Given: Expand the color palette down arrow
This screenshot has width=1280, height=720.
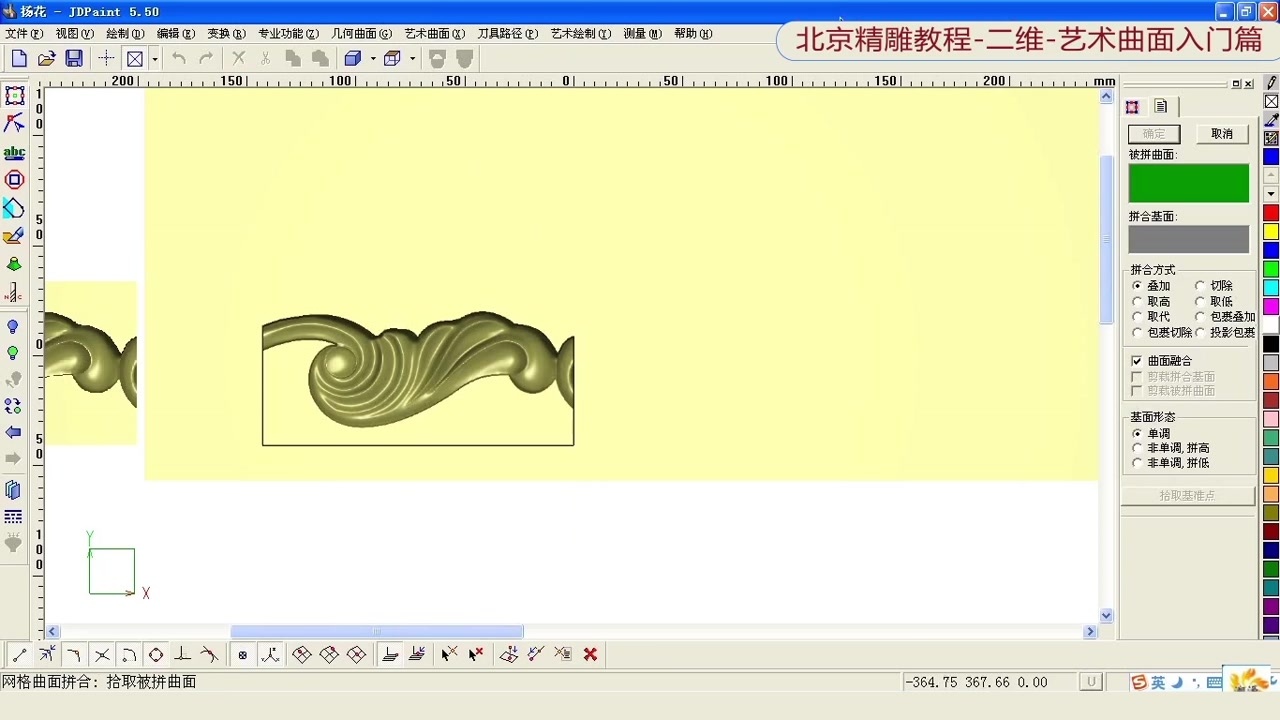Looking at the screenshot, I should point(1271,194).
